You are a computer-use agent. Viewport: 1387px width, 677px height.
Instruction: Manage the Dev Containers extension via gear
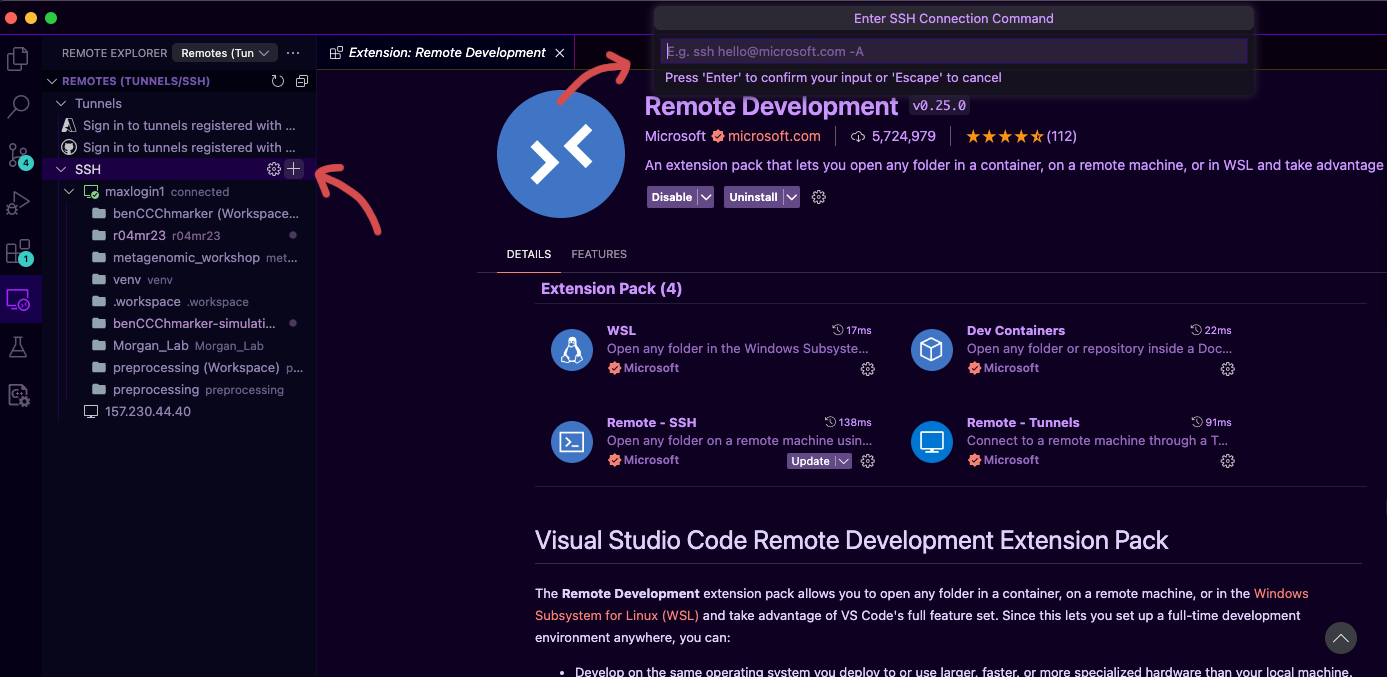click(1228, 369)
